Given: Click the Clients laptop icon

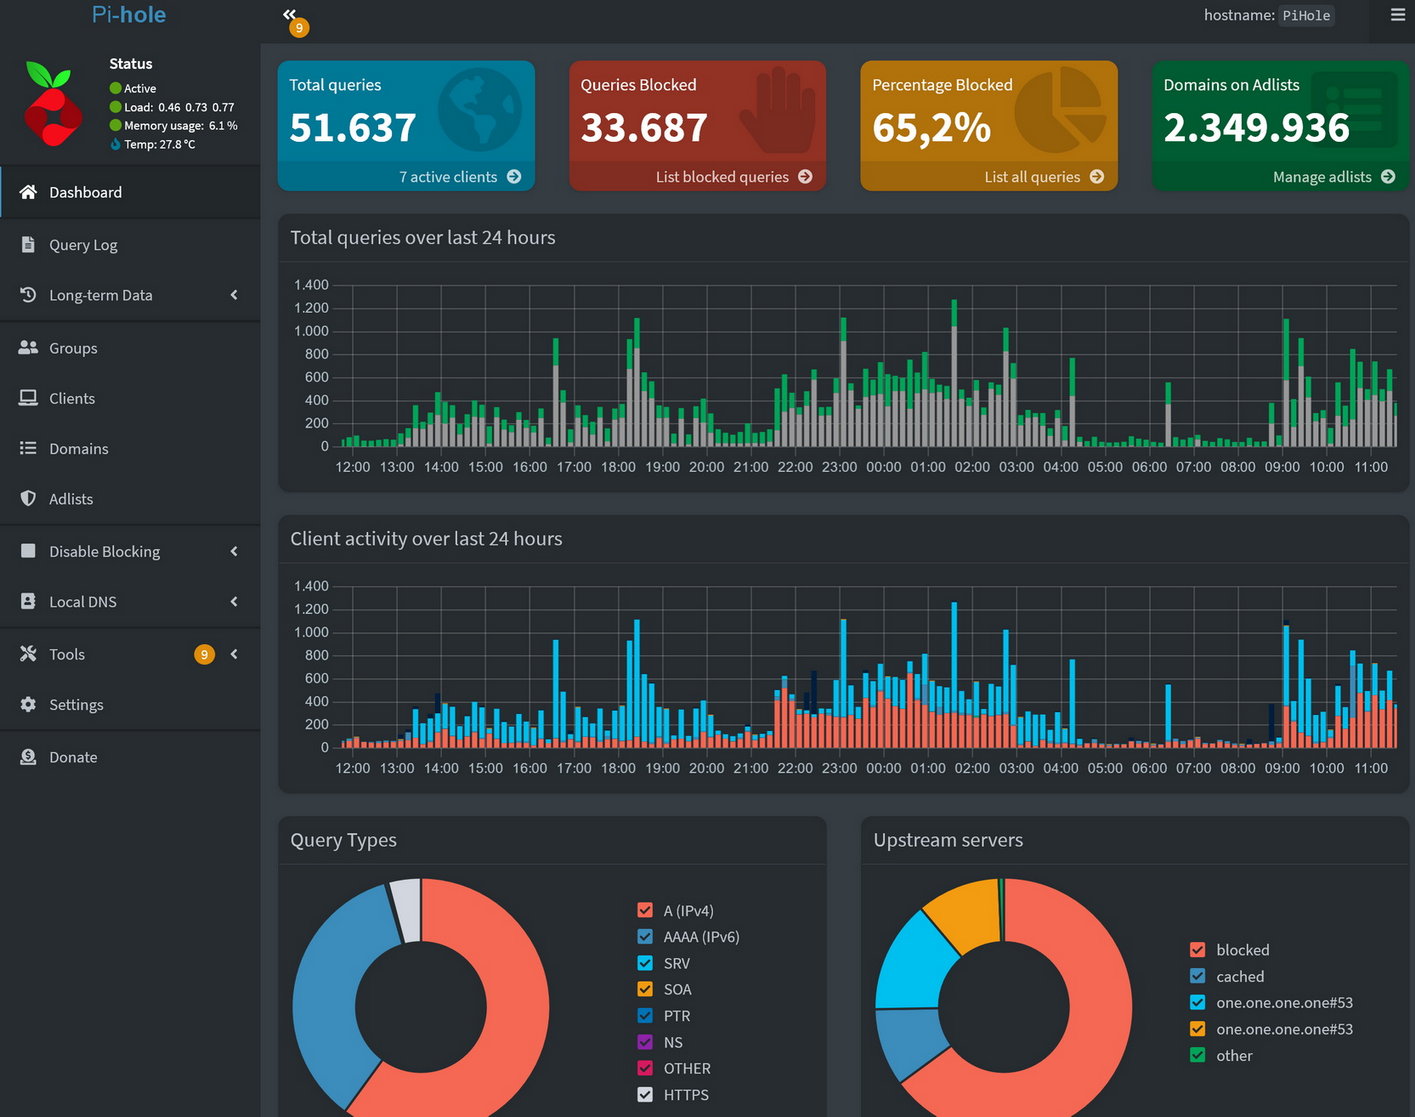Looking at the screenshot, I should pyautogui.click(x=28, y=398).
